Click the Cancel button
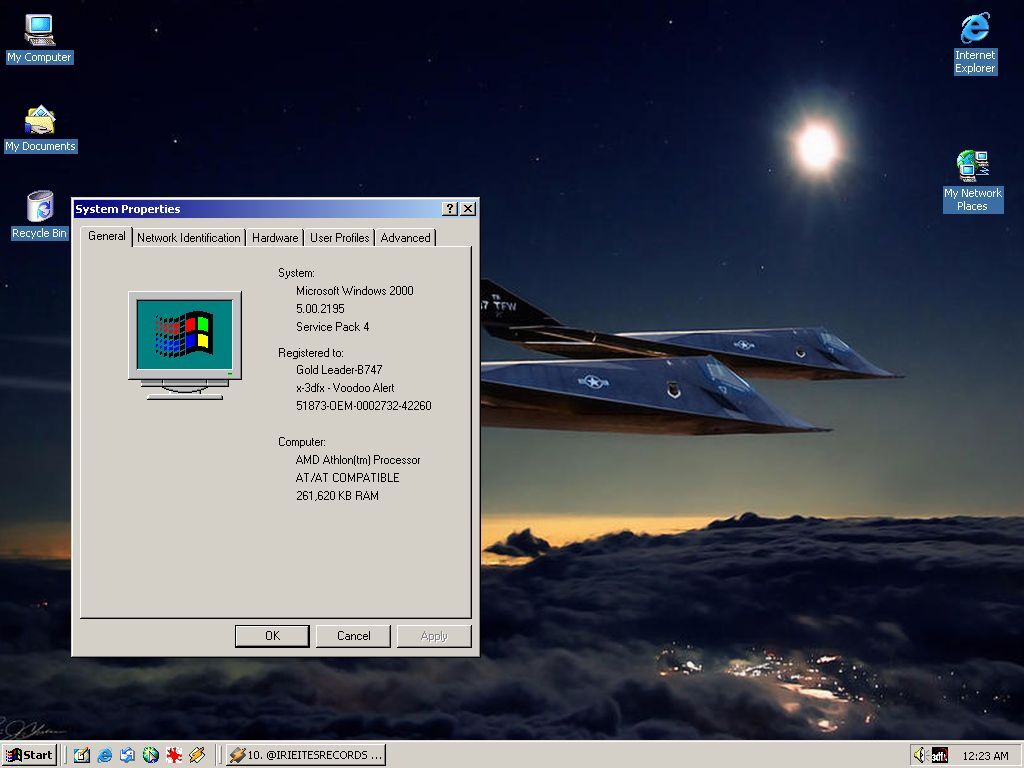1024x768 pixels. click(353, 636)
